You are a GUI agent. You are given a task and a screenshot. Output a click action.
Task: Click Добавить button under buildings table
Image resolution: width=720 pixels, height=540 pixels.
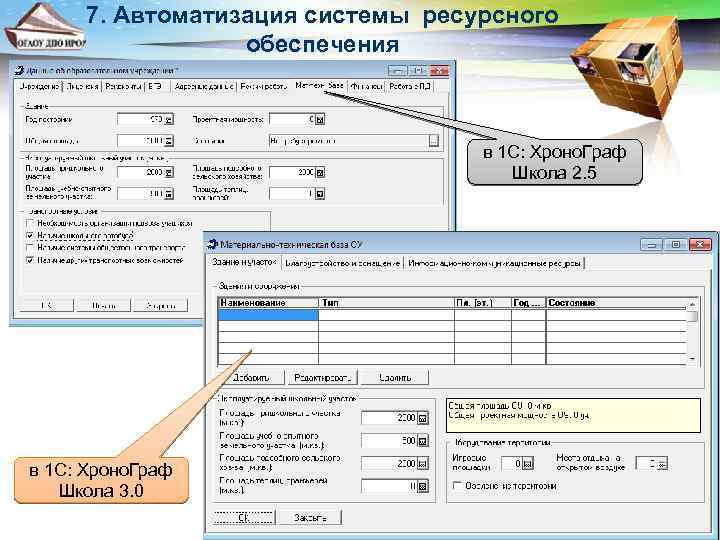[251, 377]
